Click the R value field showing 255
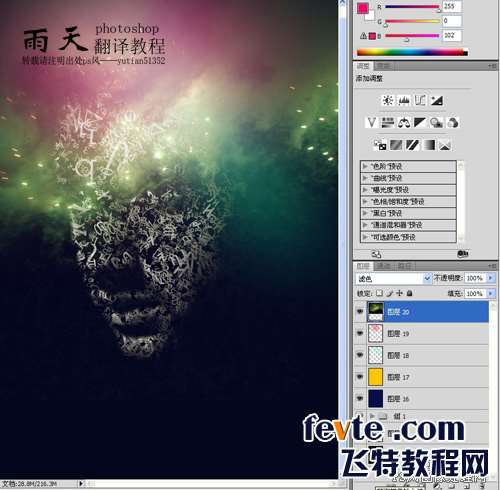The width and height of the screenshot is (500, 490). (452, 6)
